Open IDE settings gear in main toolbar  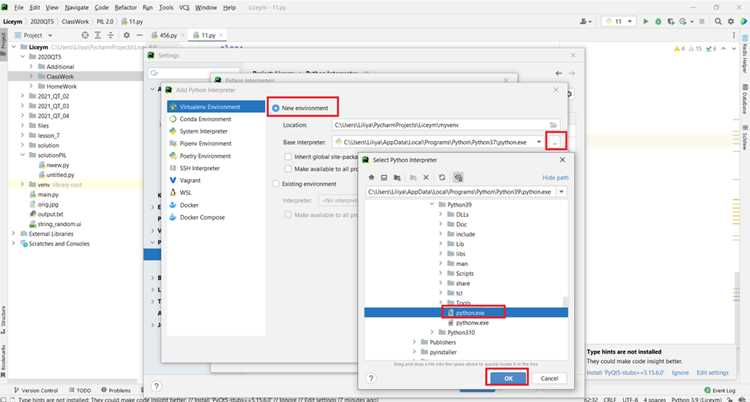coord(730,22)
